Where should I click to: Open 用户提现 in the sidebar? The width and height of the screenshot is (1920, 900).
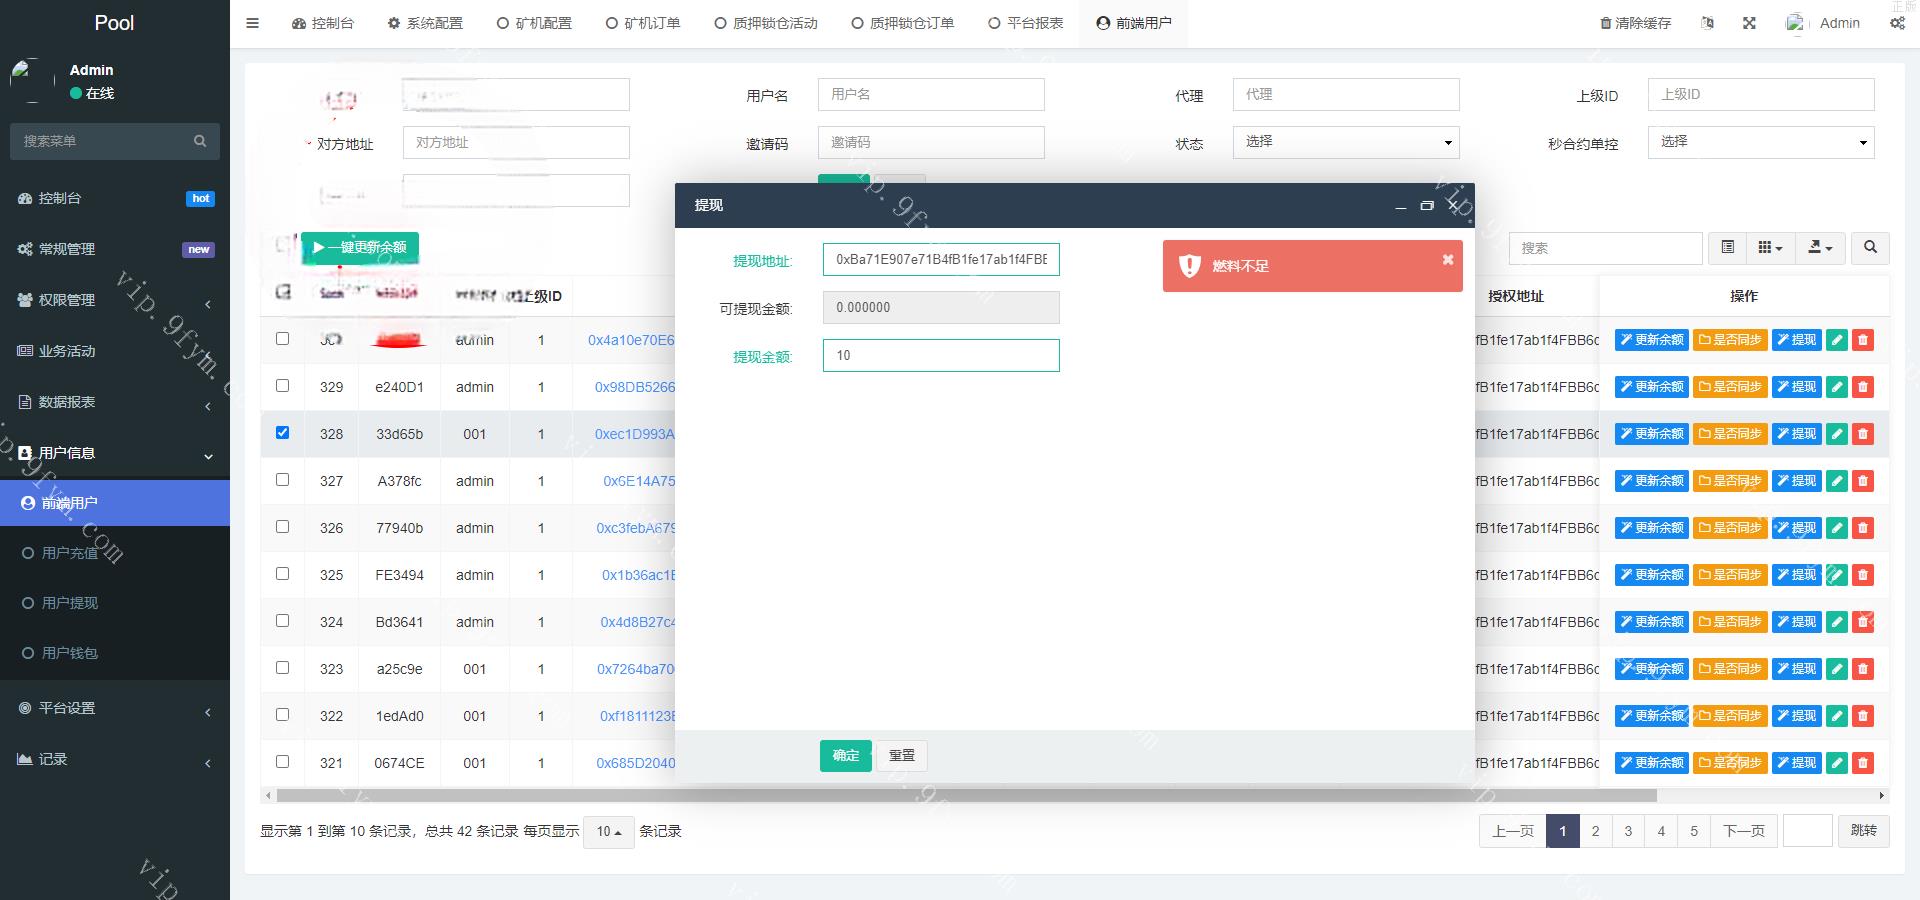tap(70, 603)
